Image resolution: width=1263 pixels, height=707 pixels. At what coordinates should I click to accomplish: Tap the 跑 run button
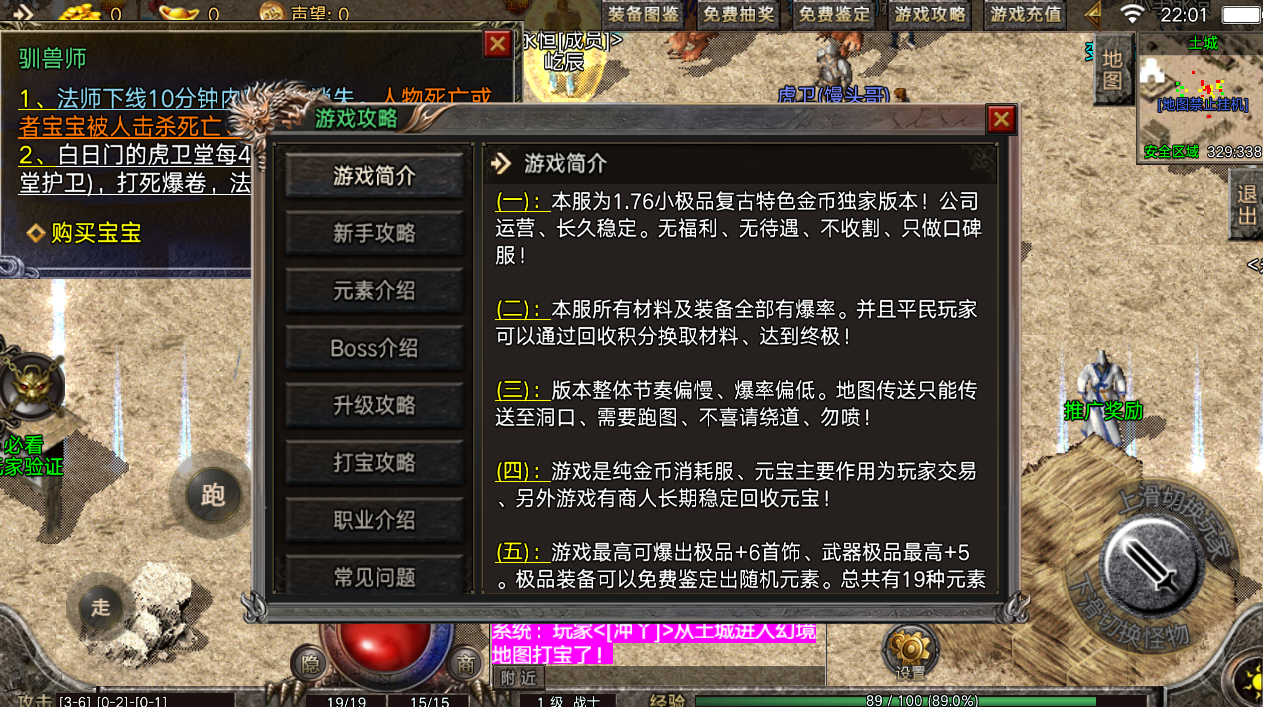[212, 494]
